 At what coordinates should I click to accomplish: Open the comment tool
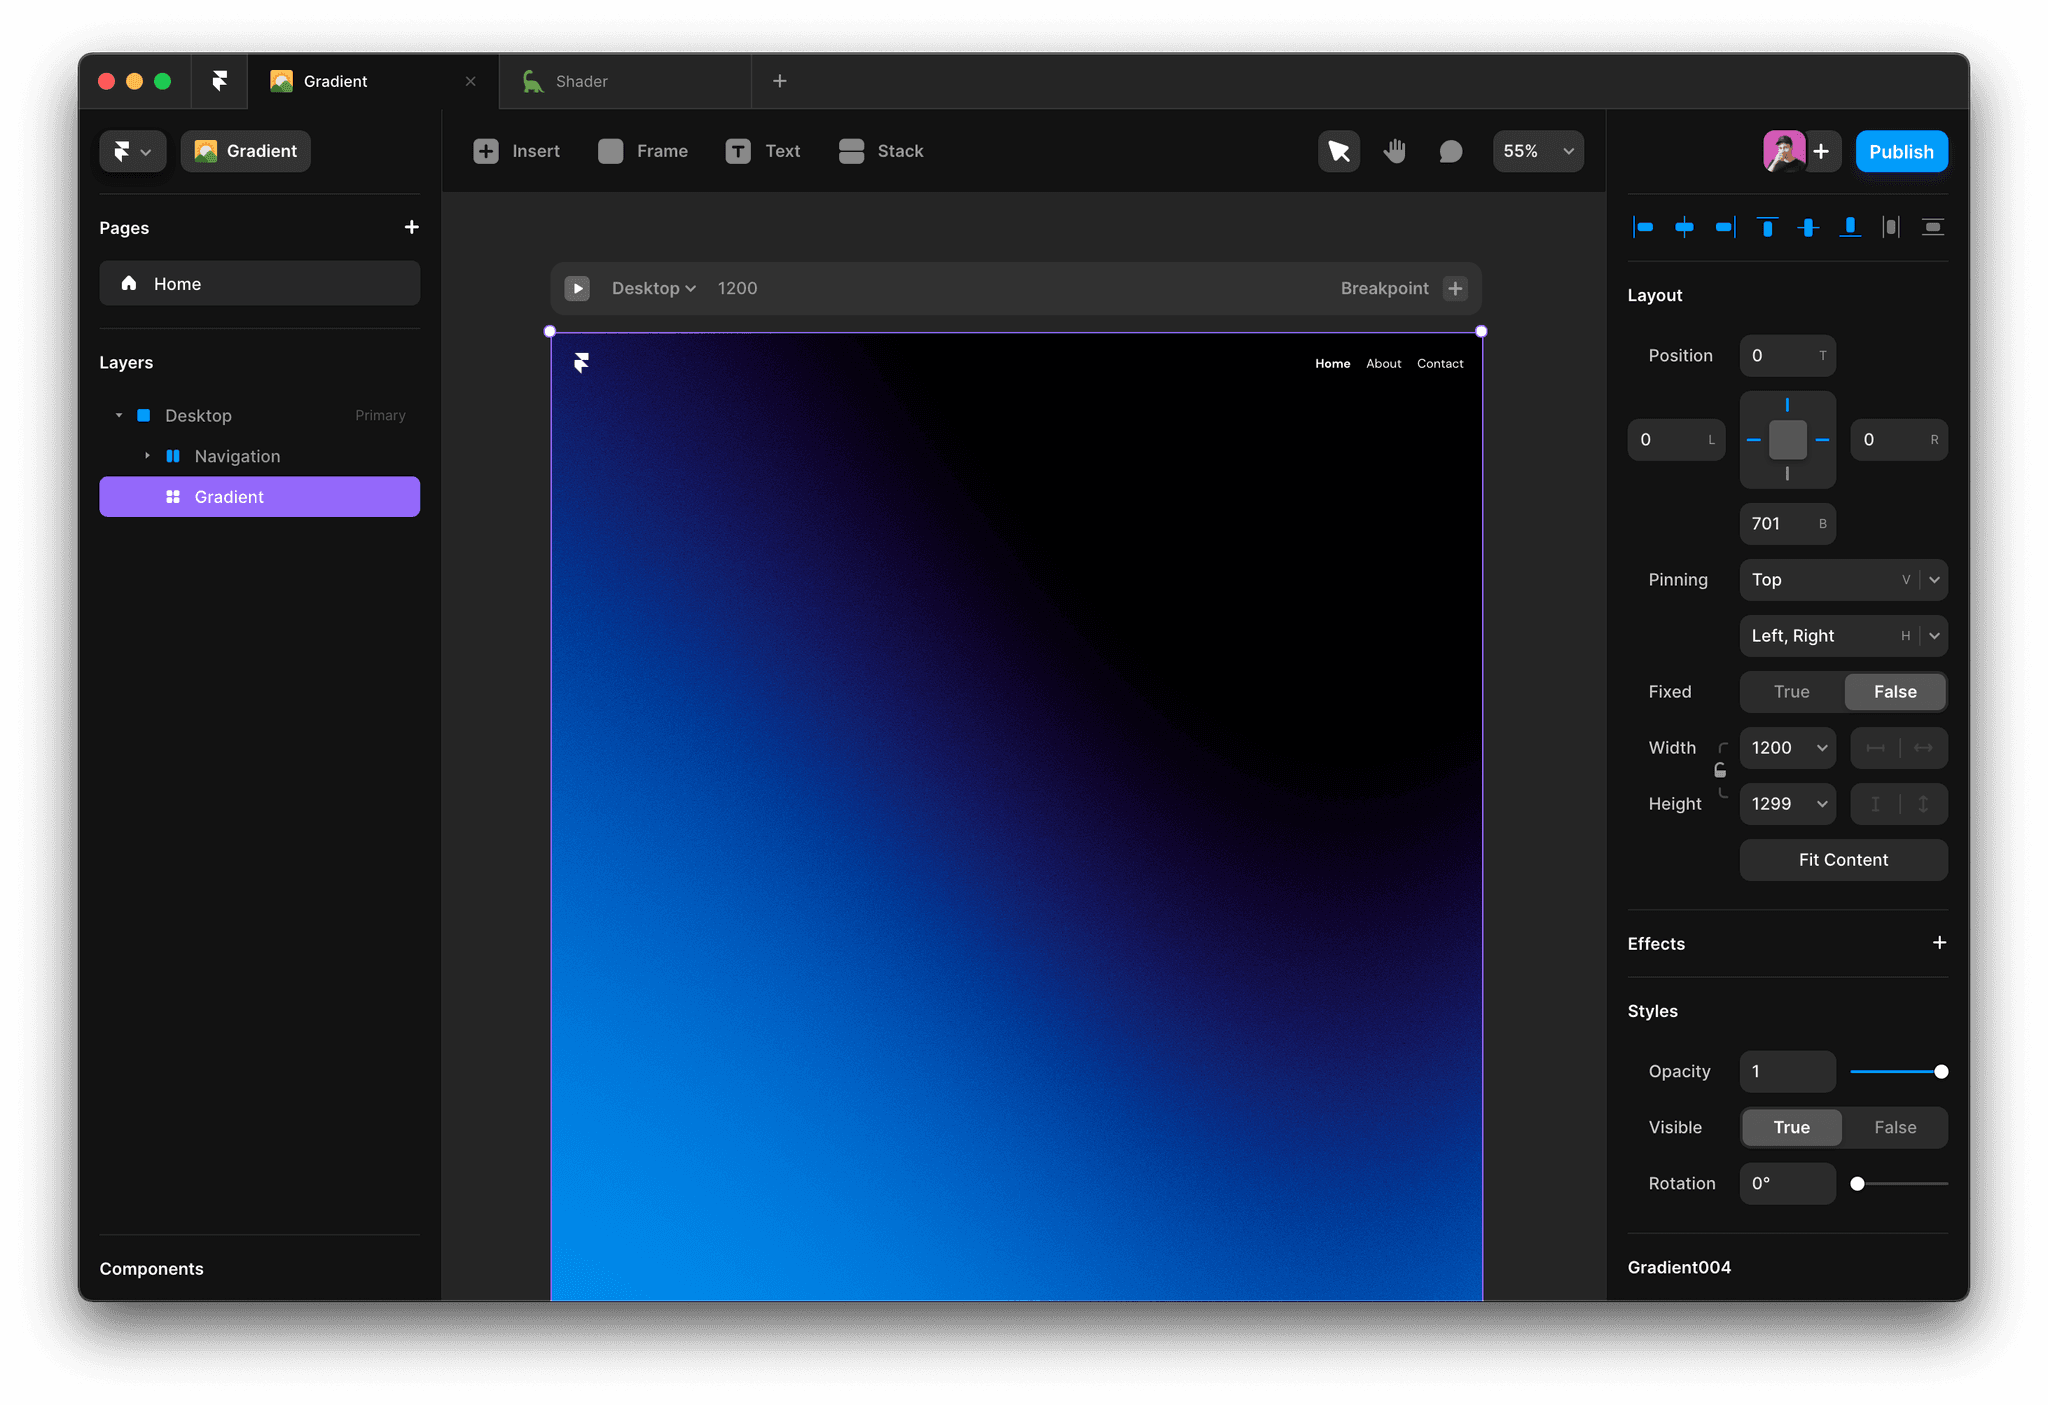tap(1450, 151)
